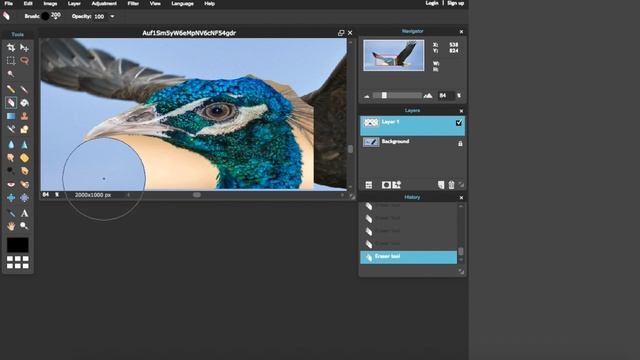Click the Navigator preview thumbnail

[x=394, y=56]
